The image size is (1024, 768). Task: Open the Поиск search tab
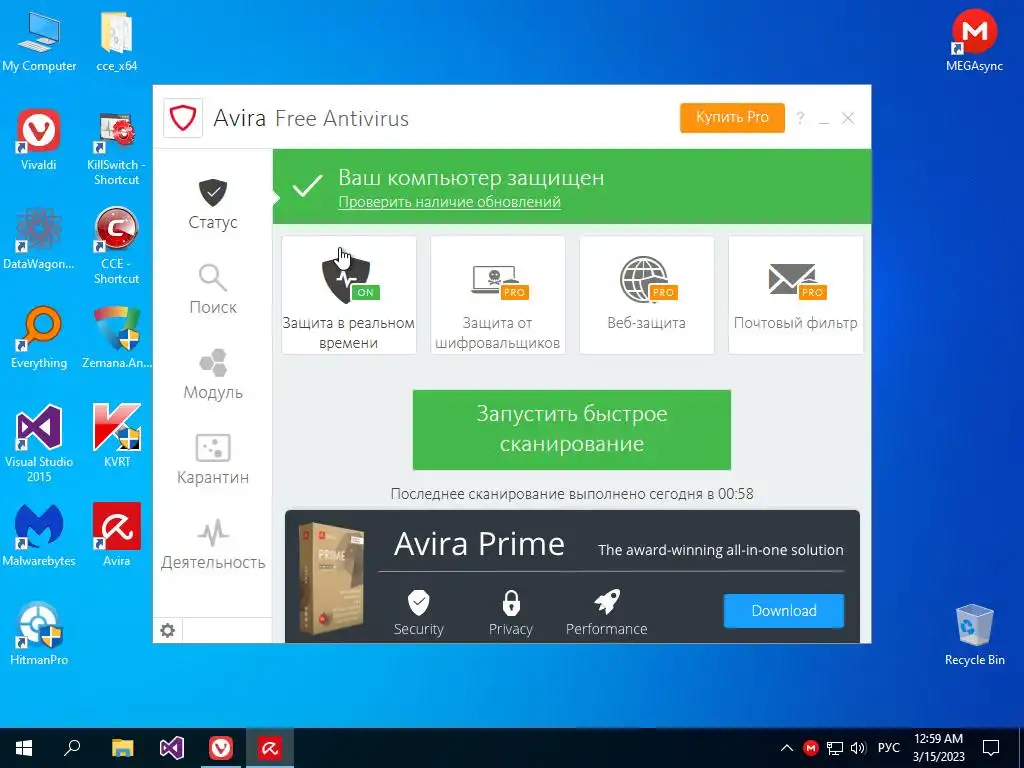(213, 289)
